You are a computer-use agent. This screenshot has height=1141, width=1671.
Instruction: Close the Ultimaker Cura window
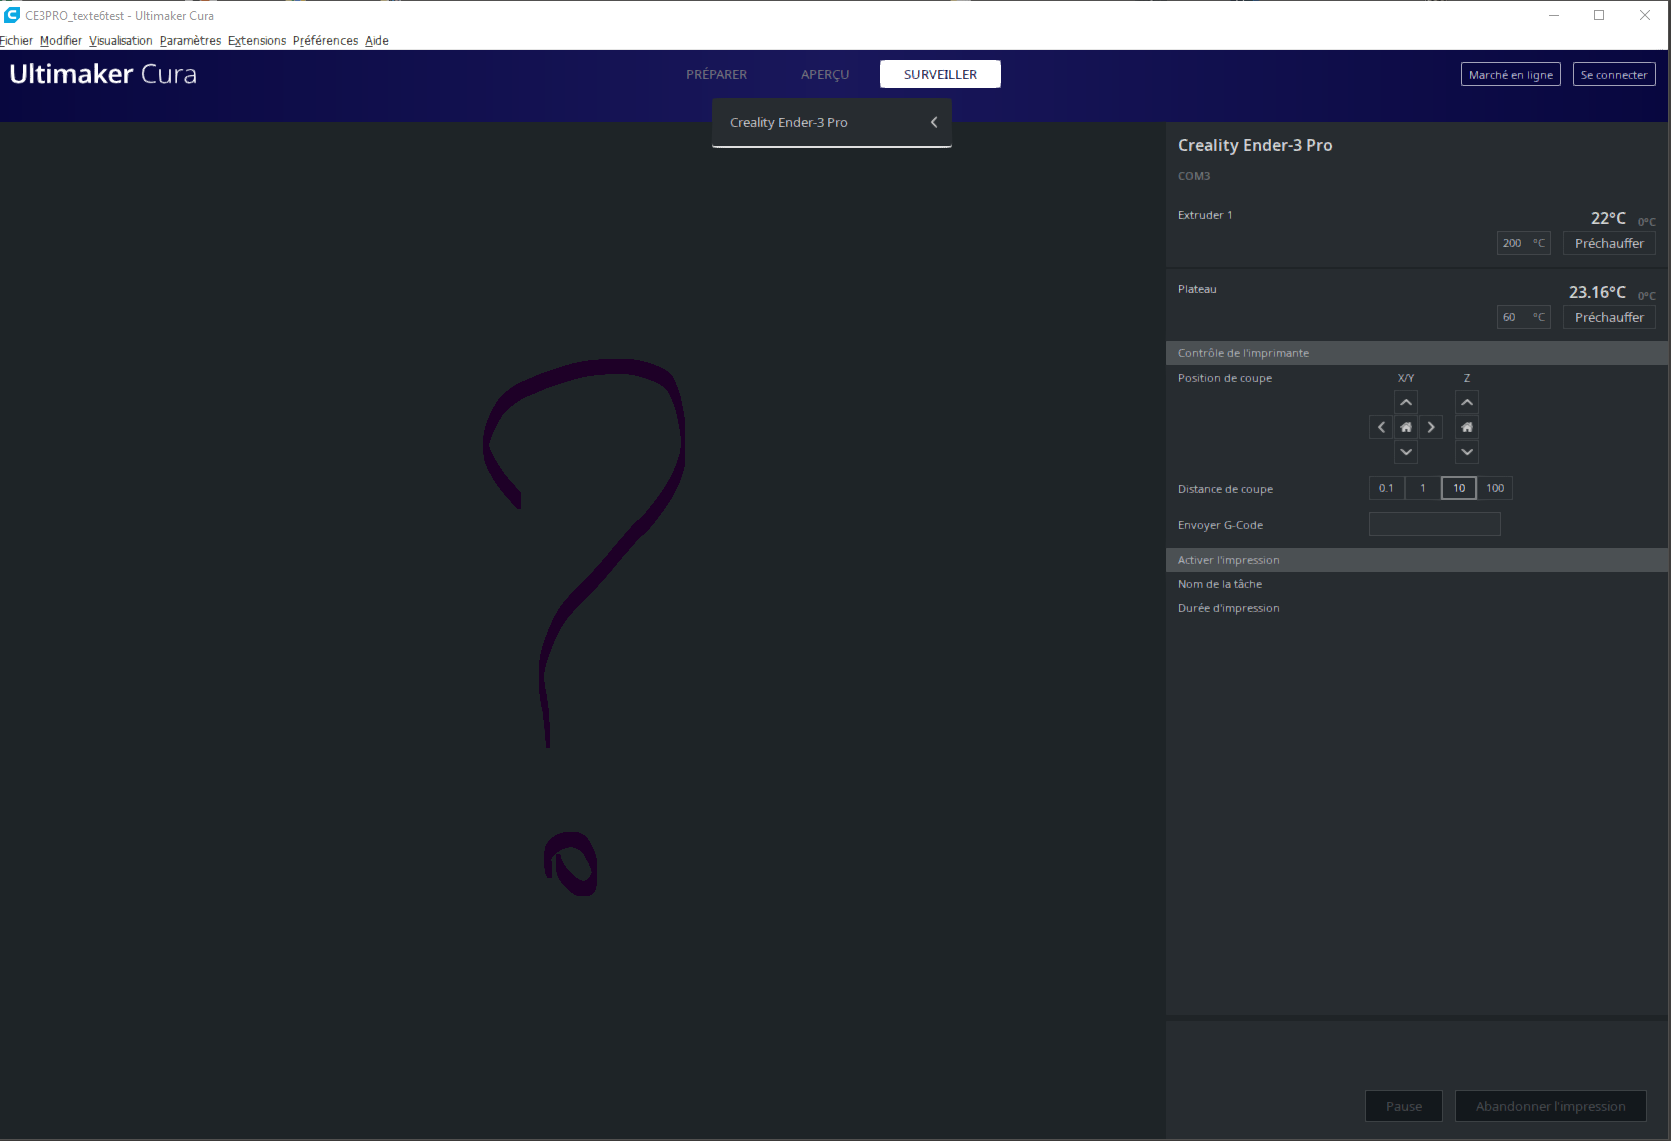(x=1645, y=15)
